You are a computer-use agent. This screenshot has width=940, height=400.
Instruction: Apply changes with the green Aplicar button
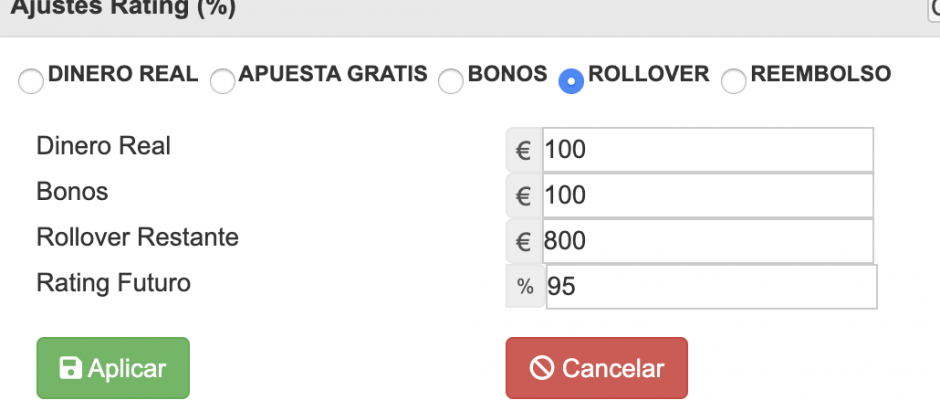pos(113,368)
